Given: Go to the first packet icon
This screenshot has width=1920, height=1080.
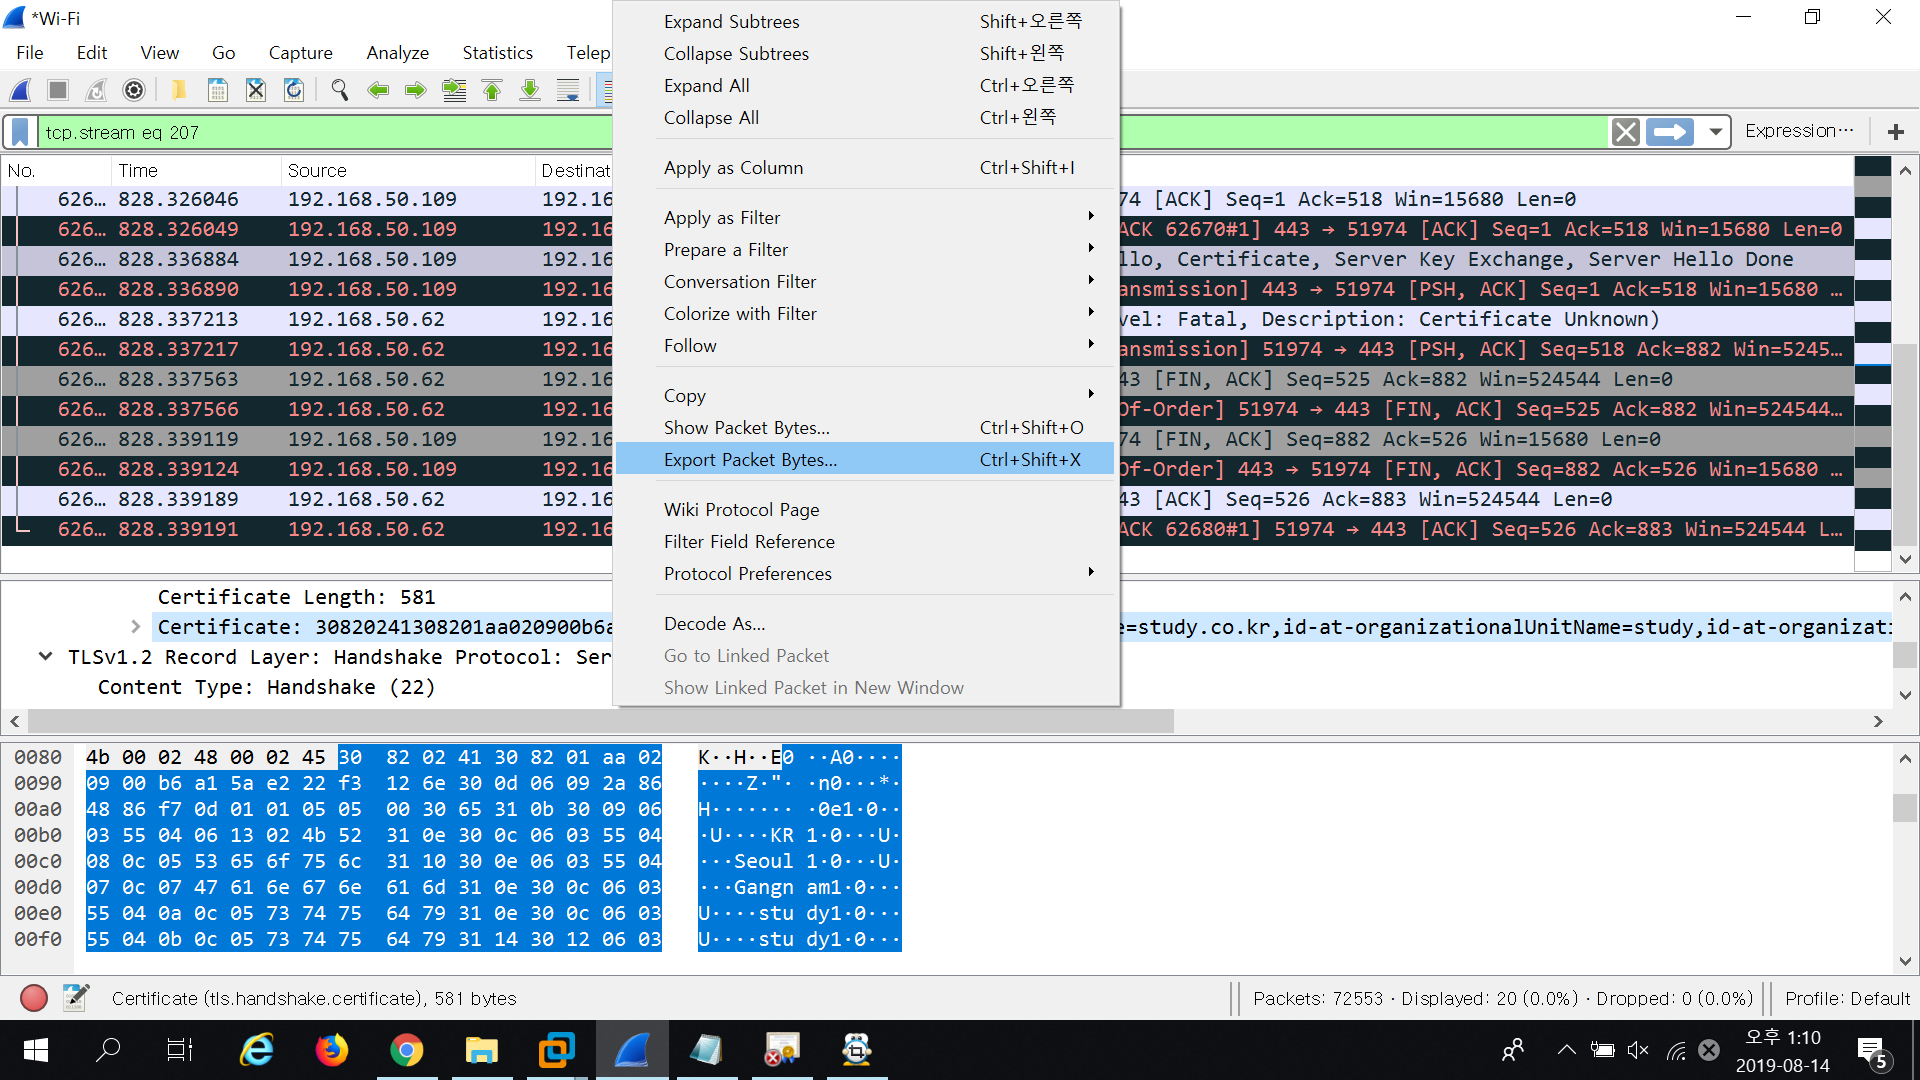Looking at the screenshot, I should pos(492,91).
